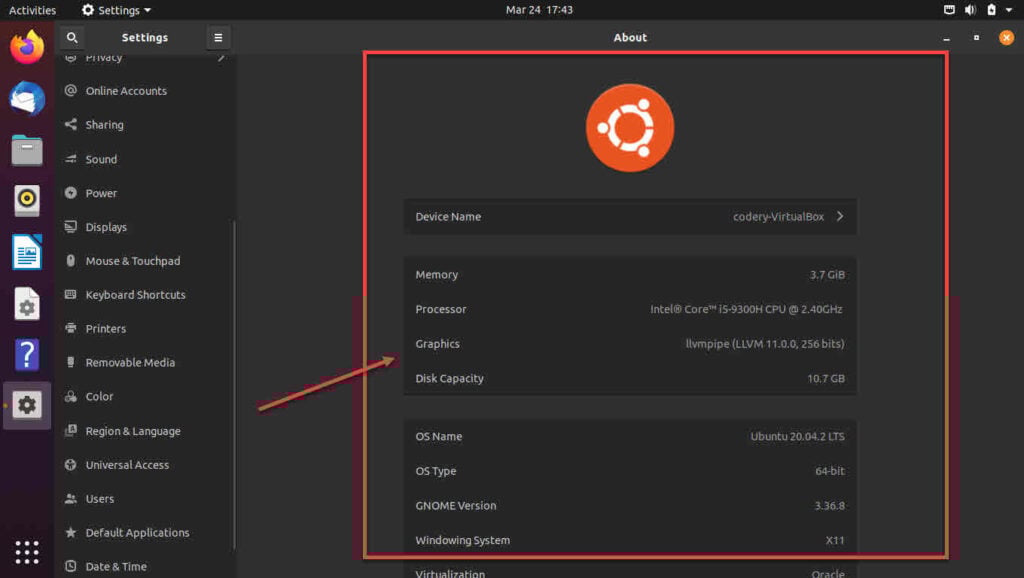Click the Color icon in sidebar
Image resolution: width=1024 pixels, height=578 pixels.
71,396
